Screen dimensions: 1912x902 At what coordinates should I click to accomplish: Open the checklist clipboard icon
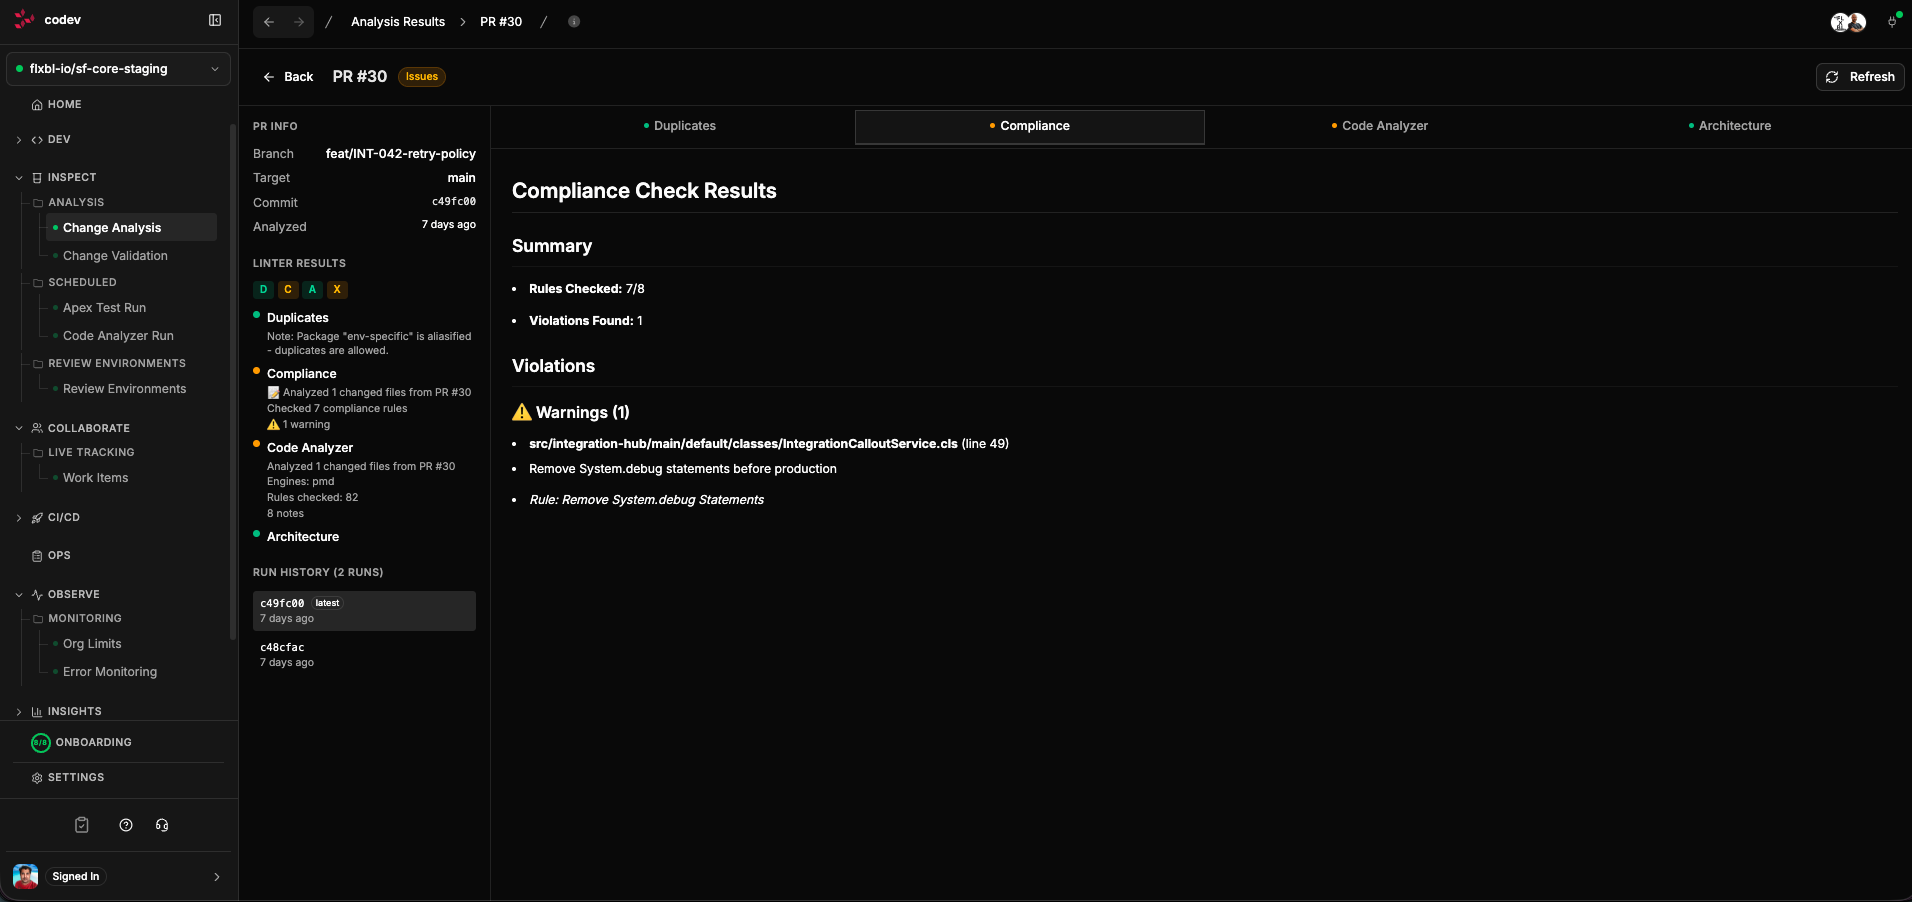(81, 825)
